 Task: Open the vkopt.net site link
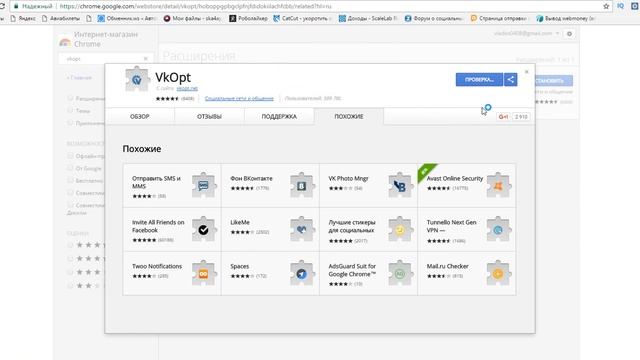187,89
